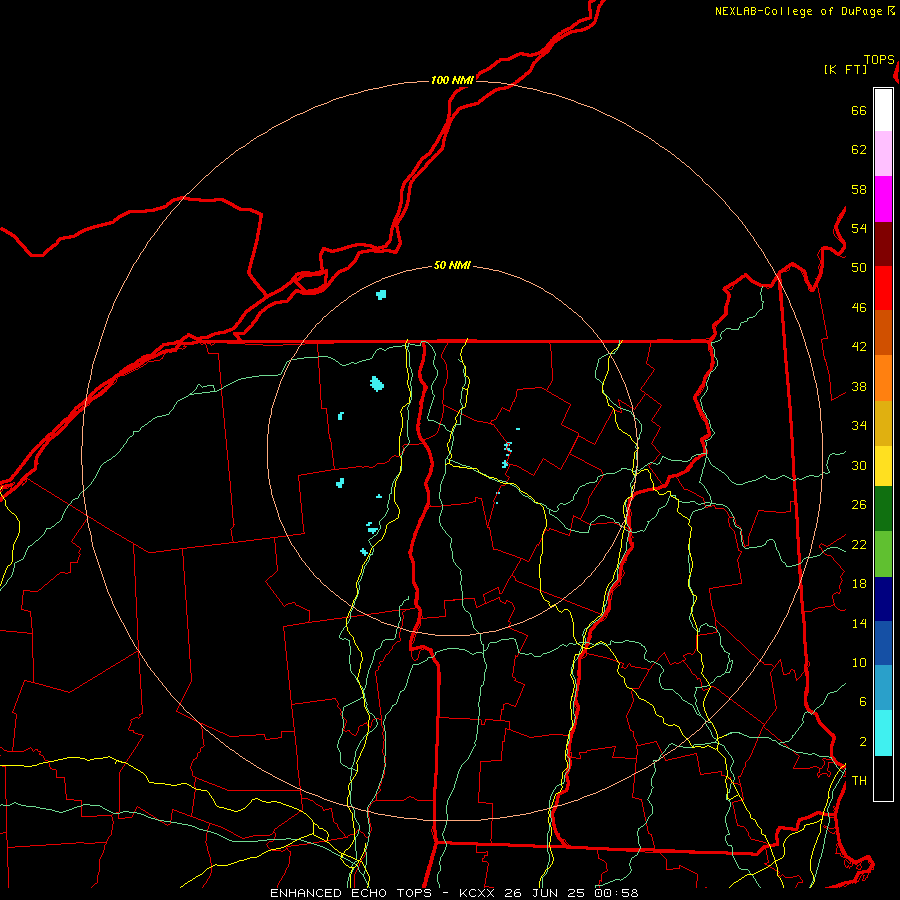Viewport: 900px width, 900px height.
Task: Click the legend value 22
Action: [x=859, y=545]
